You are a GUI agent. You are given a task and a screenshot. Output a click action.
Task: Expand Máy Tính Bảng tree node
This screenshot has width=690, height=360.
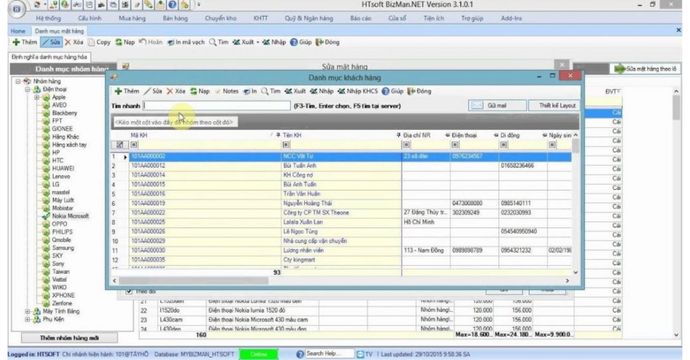(28, 312)
